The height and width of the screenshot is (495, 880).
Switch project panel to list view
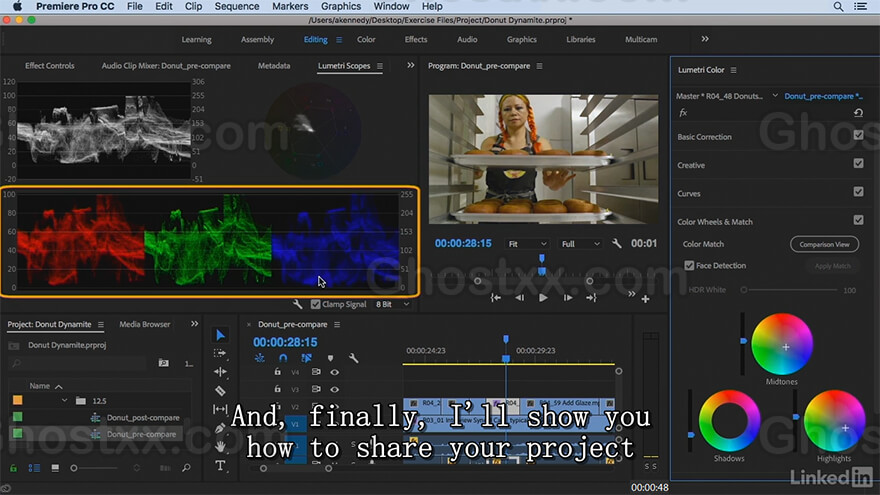coord(34,468)
